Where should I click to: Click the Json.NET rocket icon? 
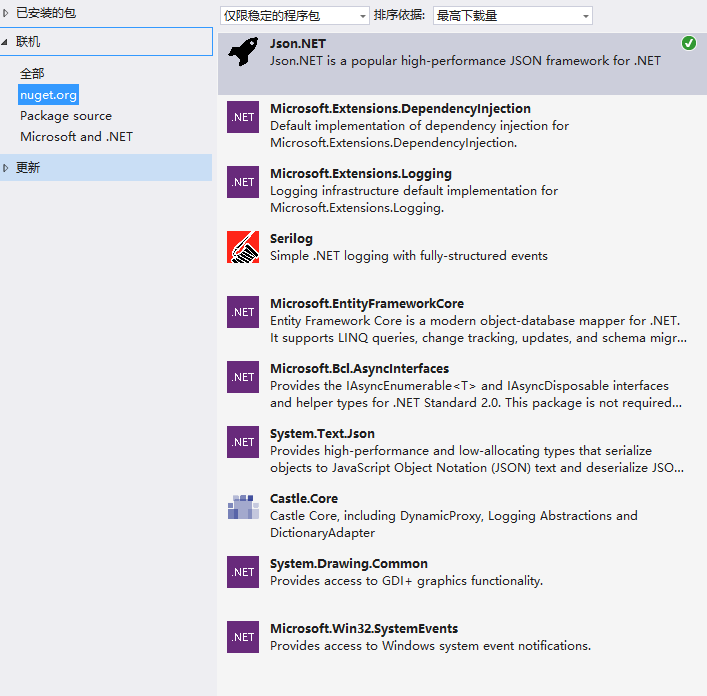pos(243,52)
